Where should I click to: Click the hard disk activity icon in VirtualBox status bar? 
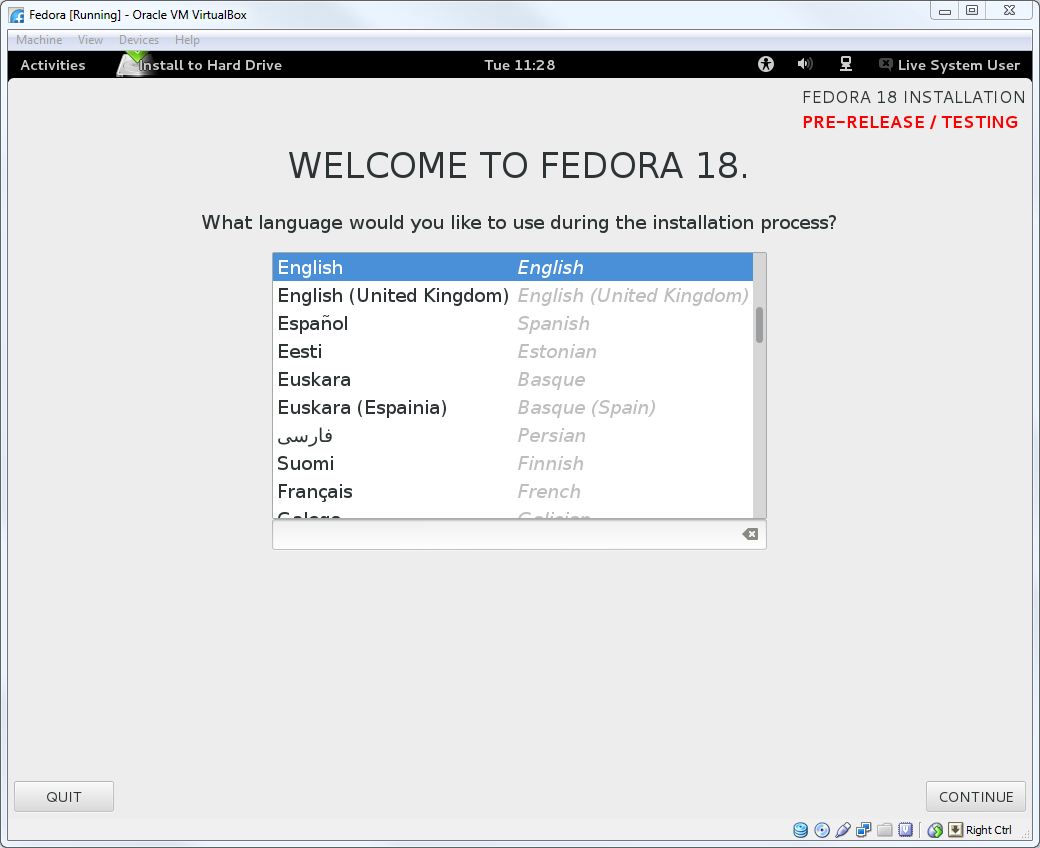[801, 829]
